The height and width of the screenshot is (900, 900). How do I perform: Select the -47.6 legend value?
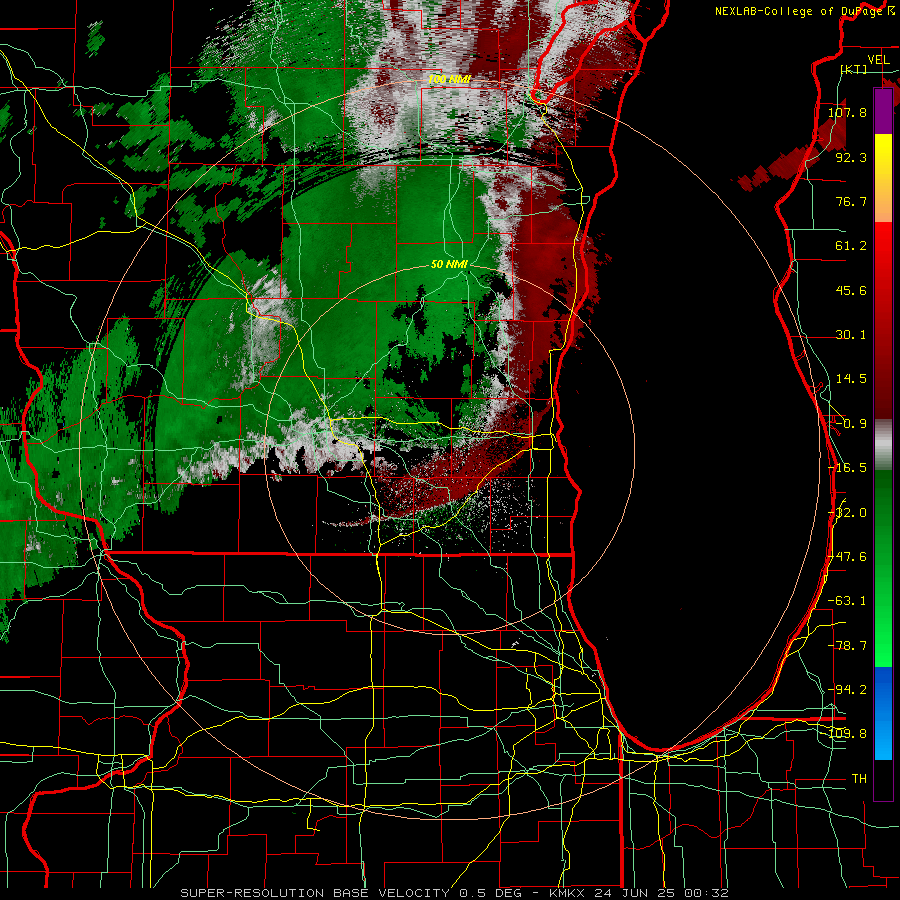click(847, 557)
